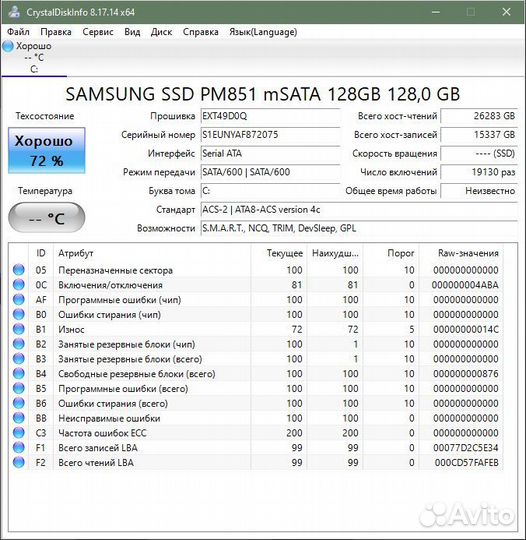The image size is (526, 540).
Task: Select attribute name Неисправимые ошибки
Action: click(109, 418)
